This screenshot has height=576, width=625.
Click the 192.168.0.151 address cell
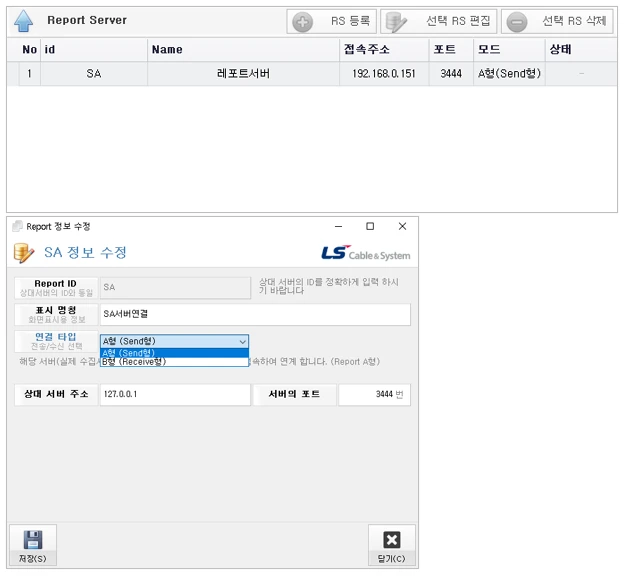pyautogui.click(x=384, y=74)
